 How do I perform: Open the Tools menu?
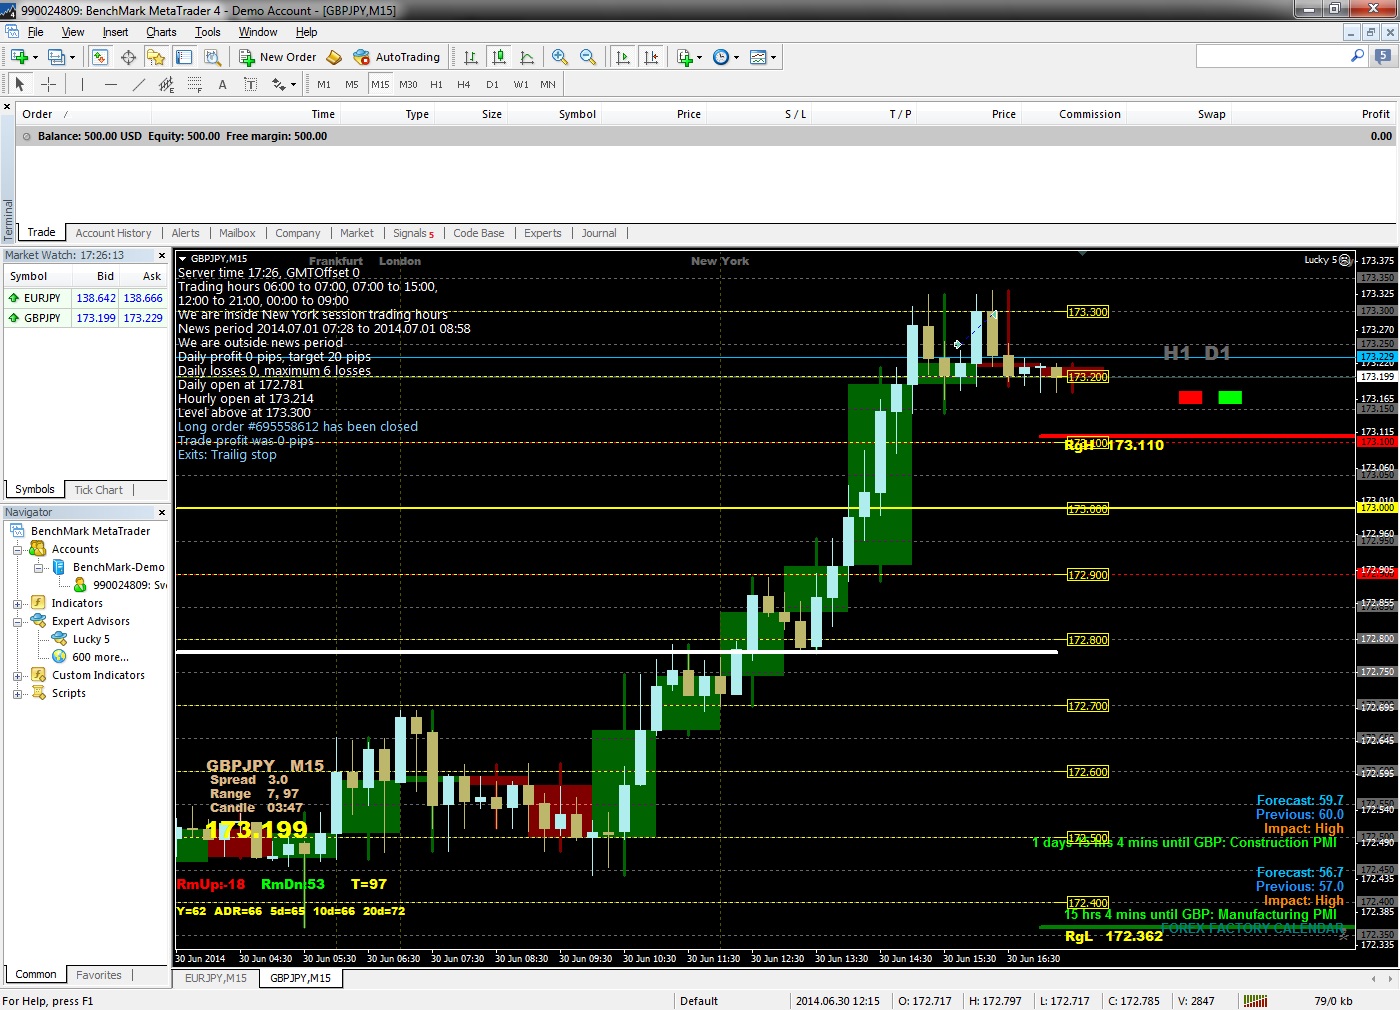coord(208,32)
